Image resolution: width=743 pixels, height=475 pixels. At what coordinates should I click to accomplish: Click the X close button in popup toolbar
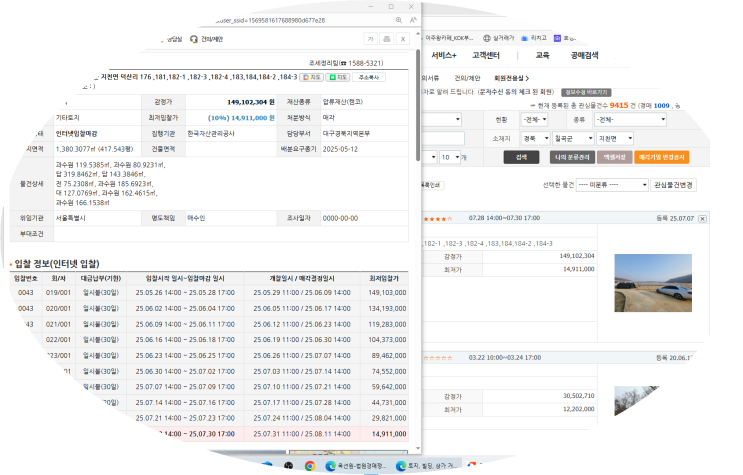click(x=403, y=39)
